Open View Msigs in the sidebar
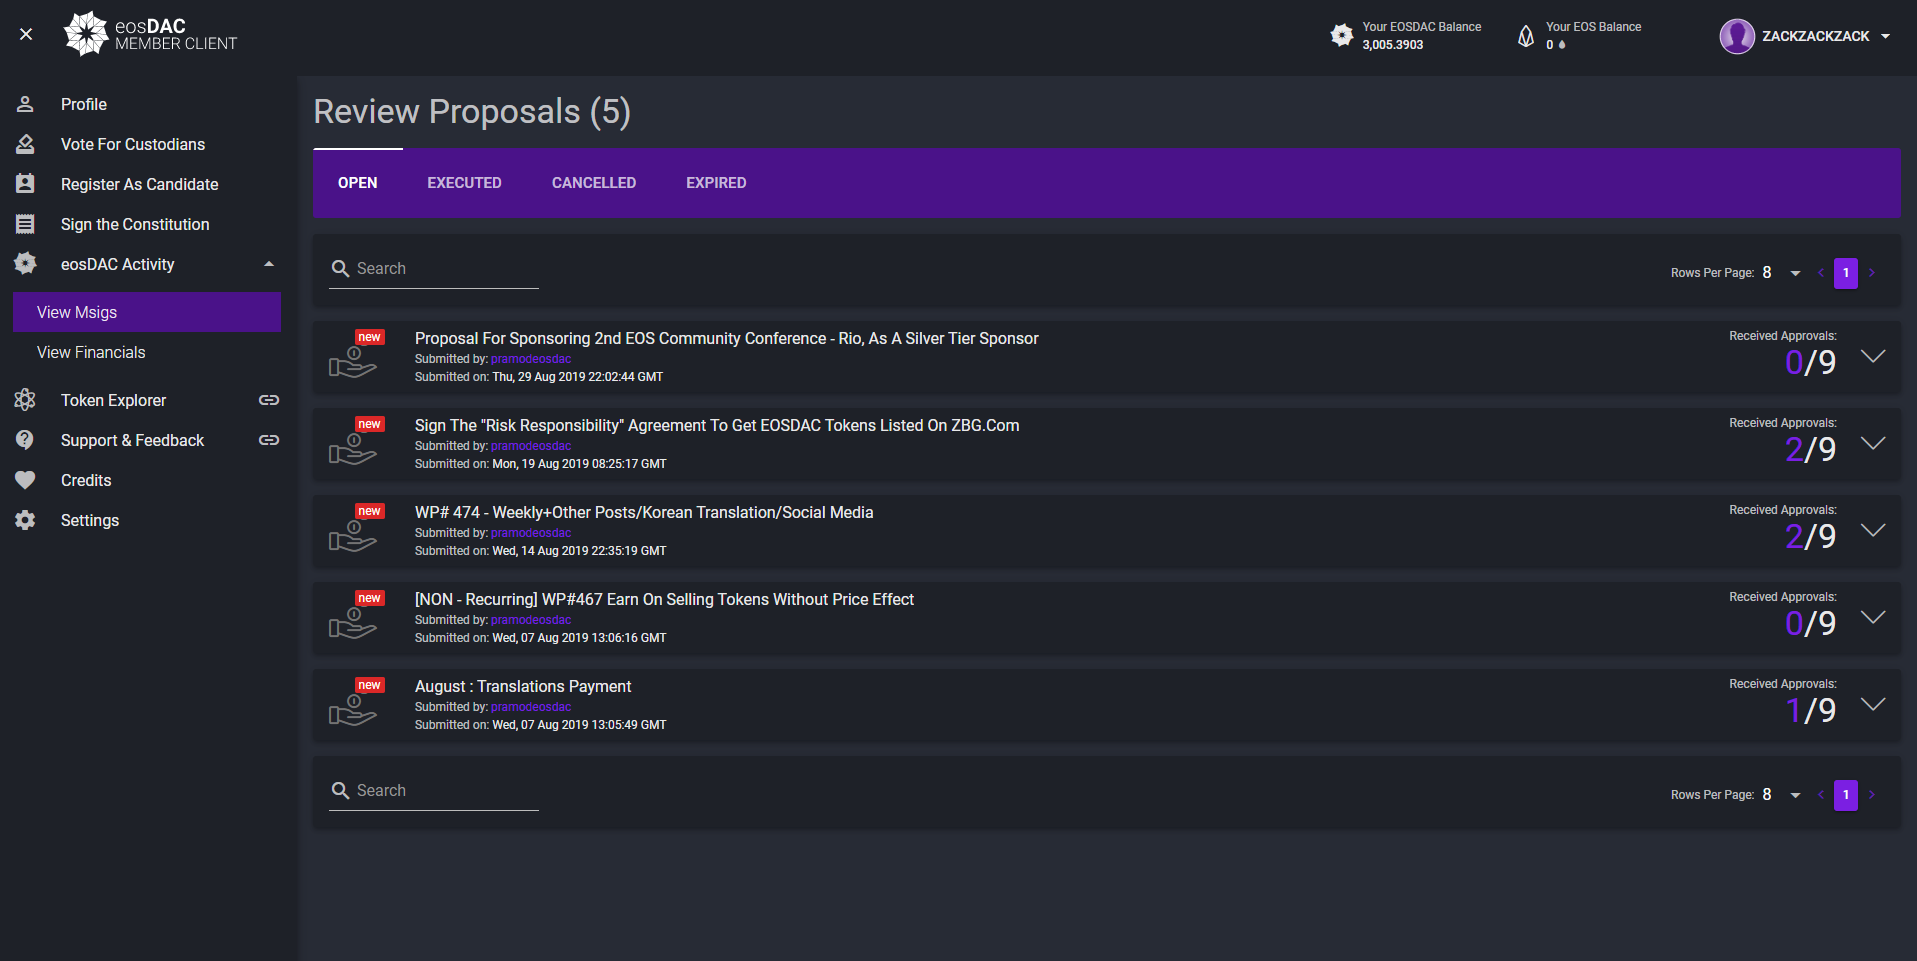Screen dimensions: 1917x961 tap(147, 312)
